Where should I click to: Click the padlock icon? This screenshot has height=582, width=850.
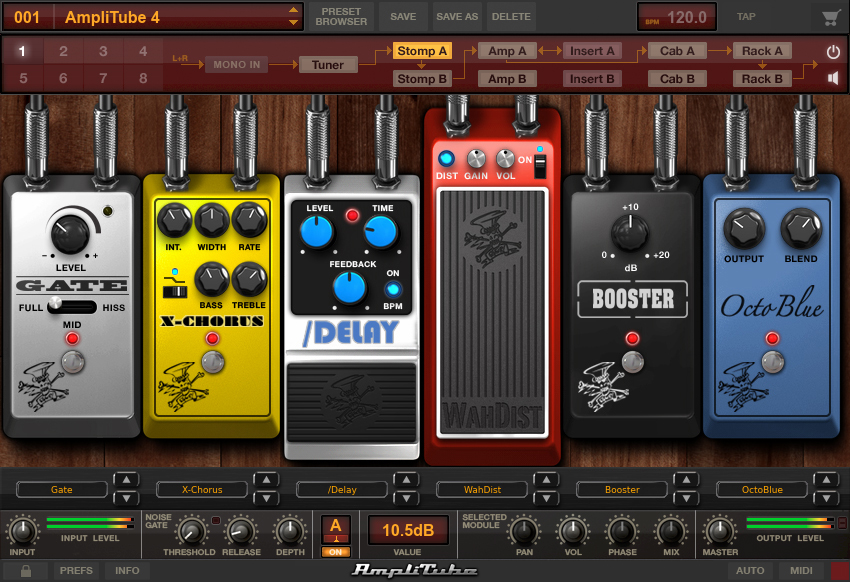click(25, 571)
